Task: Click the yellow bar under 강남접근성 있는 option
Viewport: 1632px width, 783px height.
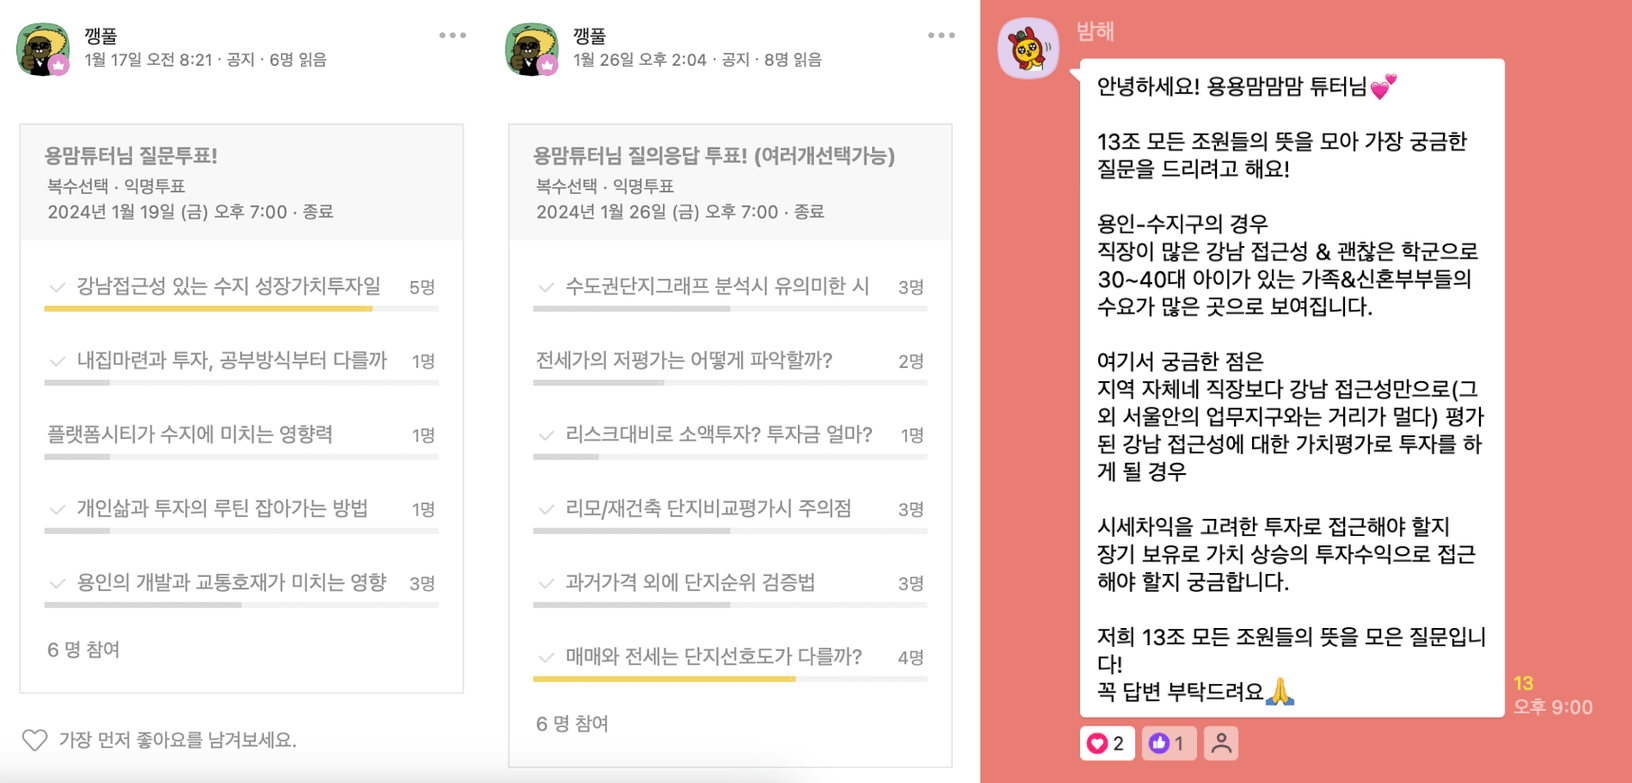Action: click(x=208, y=309)
